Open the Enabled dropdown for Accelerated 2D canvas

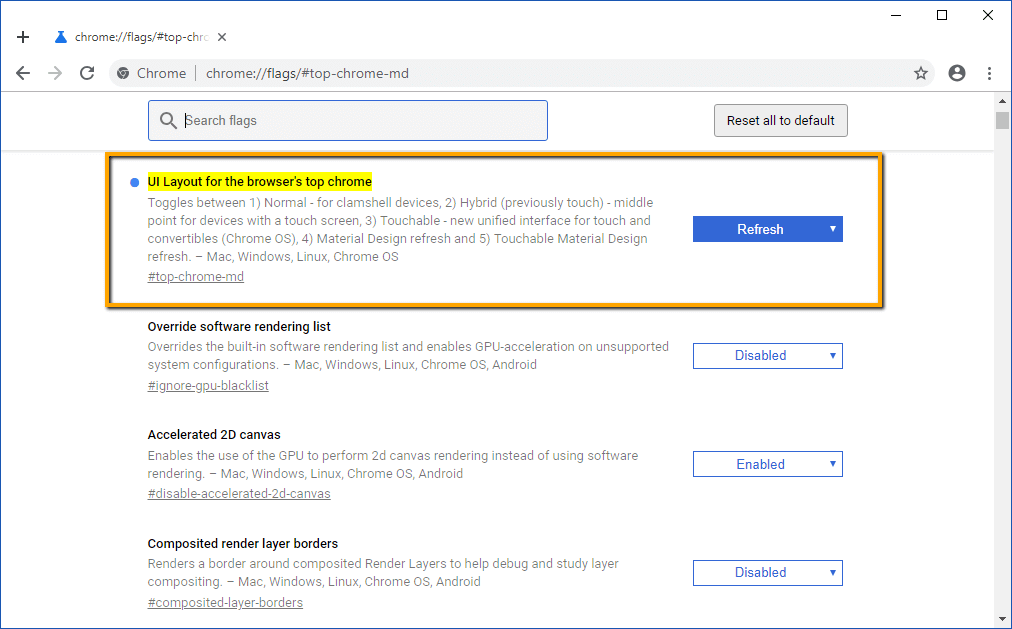[x=767, y=463]
